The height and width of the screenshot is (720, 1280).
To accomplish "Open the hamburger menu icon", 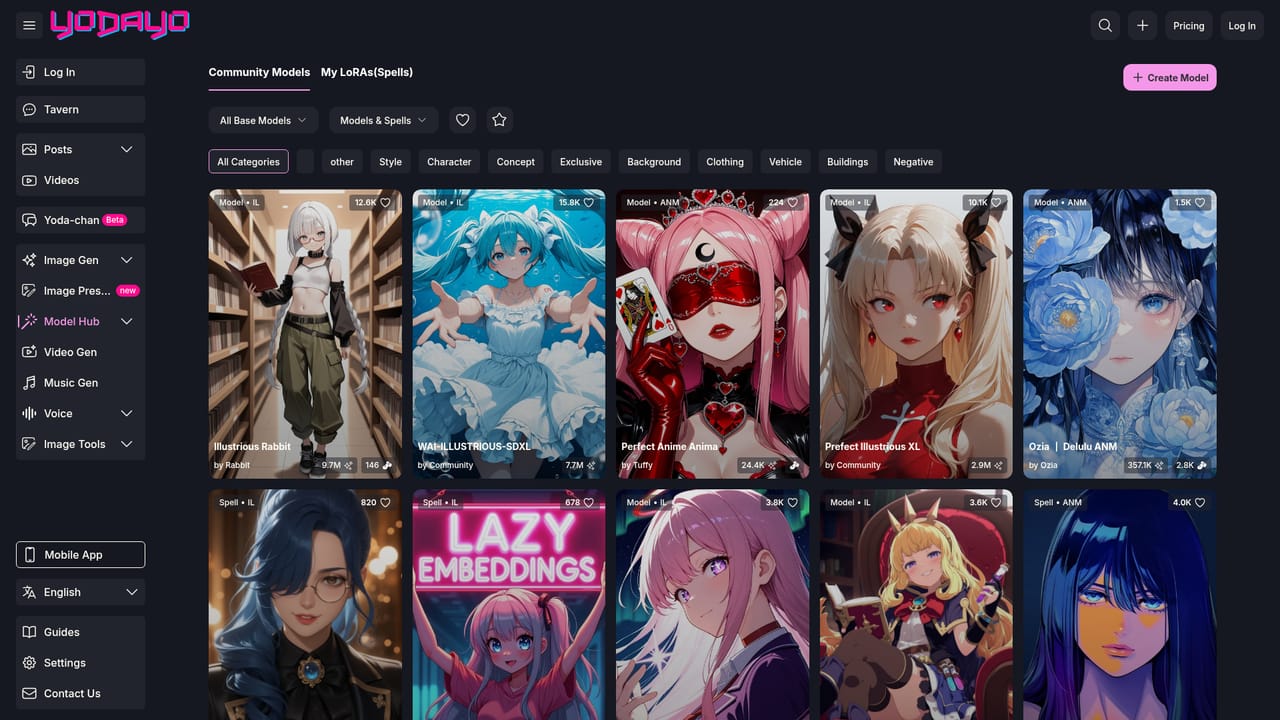I will click(29, 25).
